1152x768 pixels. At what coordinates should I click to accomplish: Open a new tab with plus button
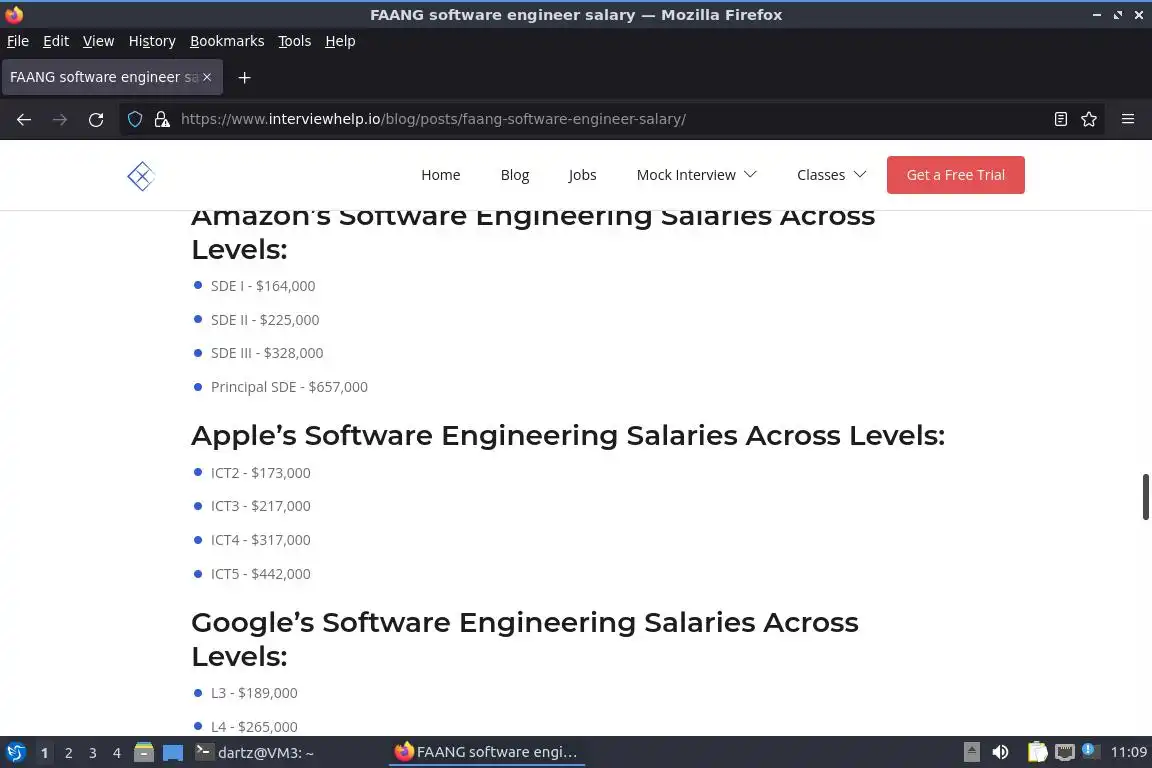pos(245,77)
